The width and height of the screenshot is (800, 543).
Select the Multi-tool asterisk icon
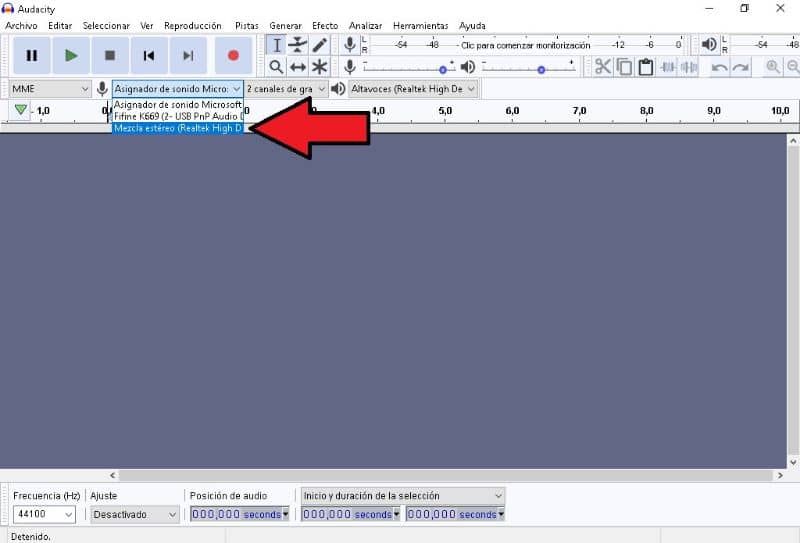coord(319,67)
